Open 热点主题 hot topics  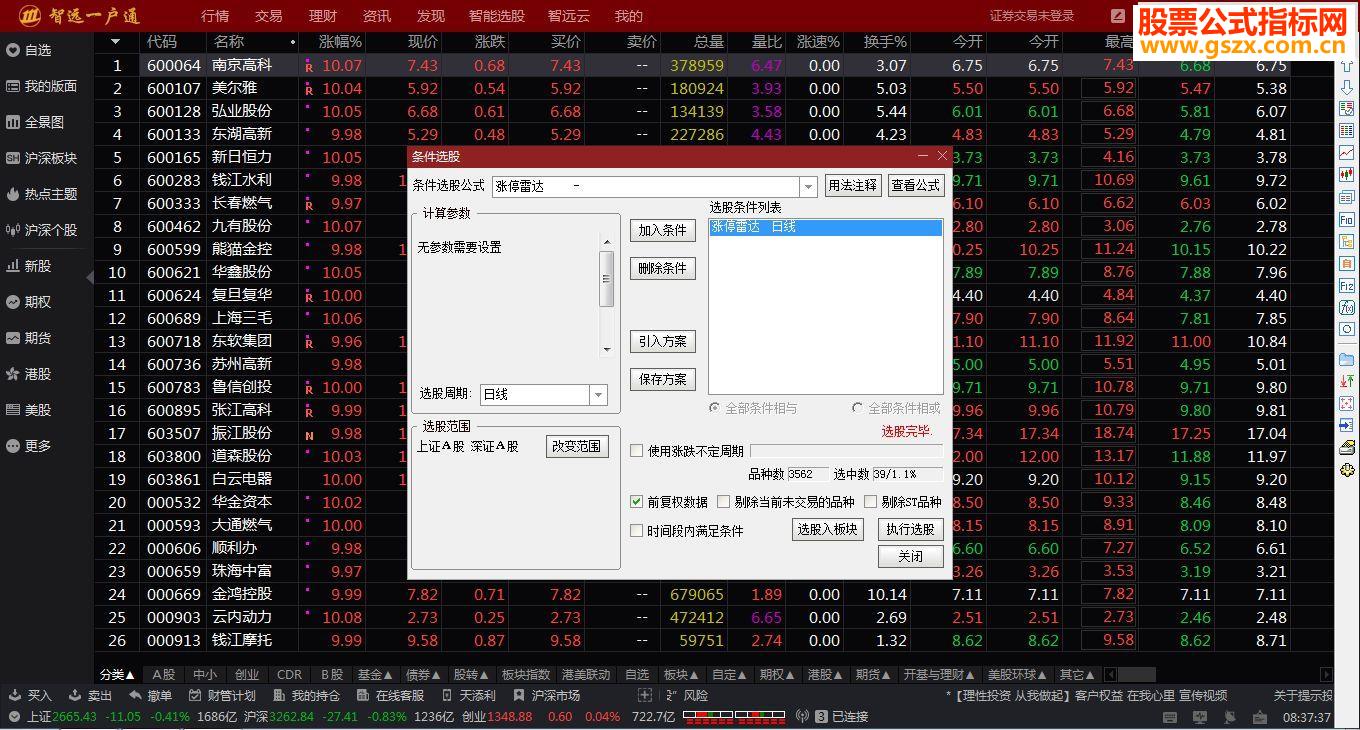click(41, 194)
